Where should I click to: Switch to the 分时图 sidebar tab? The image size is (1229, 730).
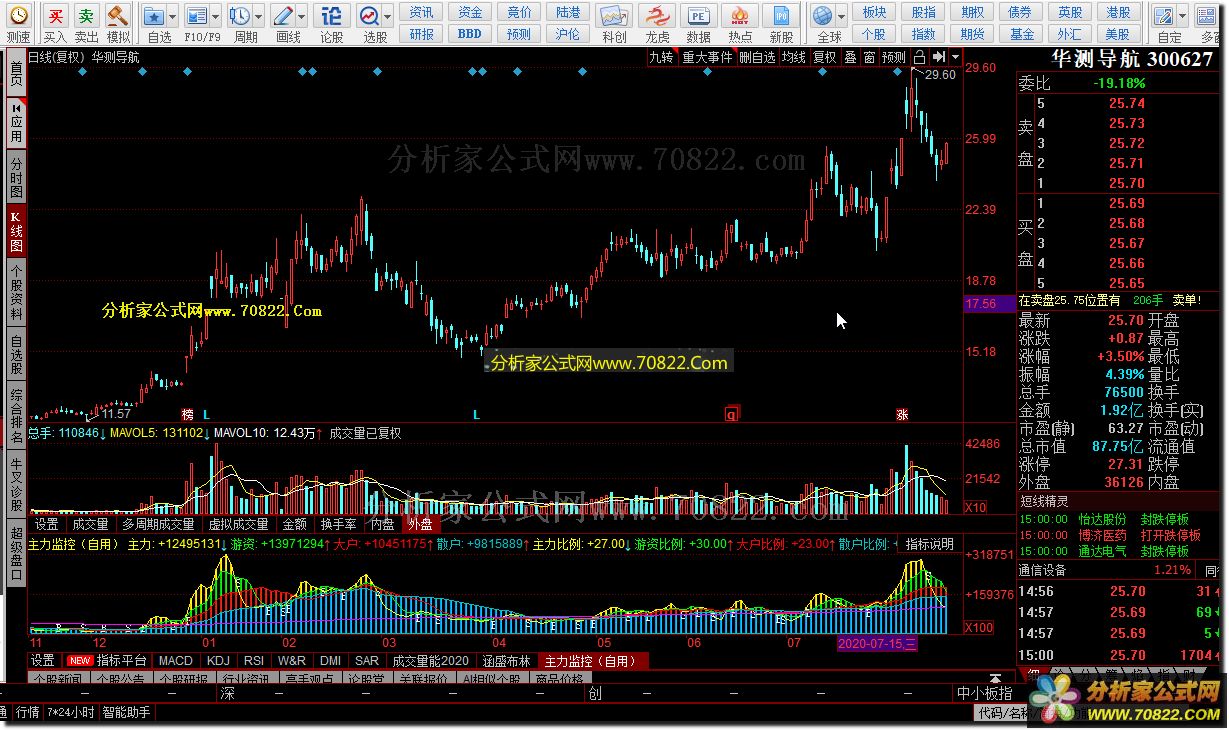point(15,178)
